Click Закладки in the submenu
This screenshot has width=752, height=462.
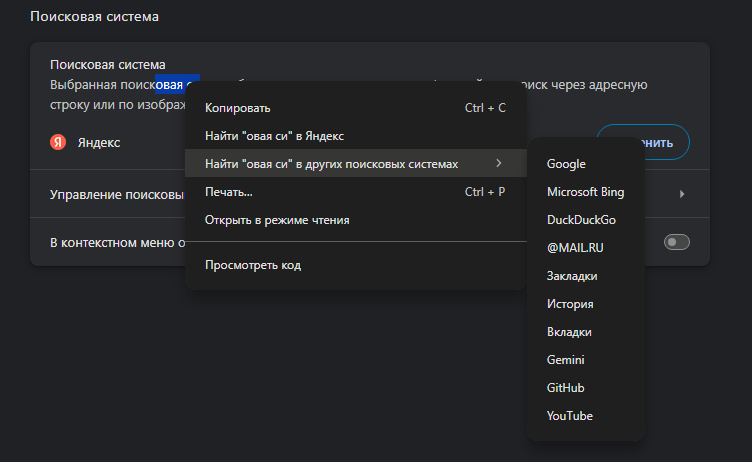[x=572, y=276]
